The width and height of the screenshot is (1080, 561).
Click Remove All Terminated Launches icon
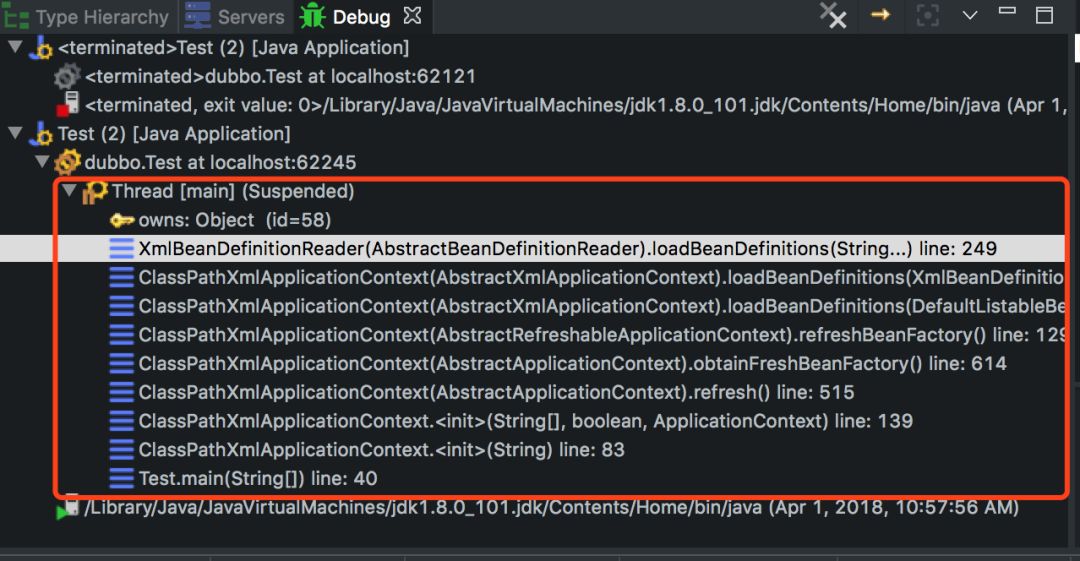[832, 15]
